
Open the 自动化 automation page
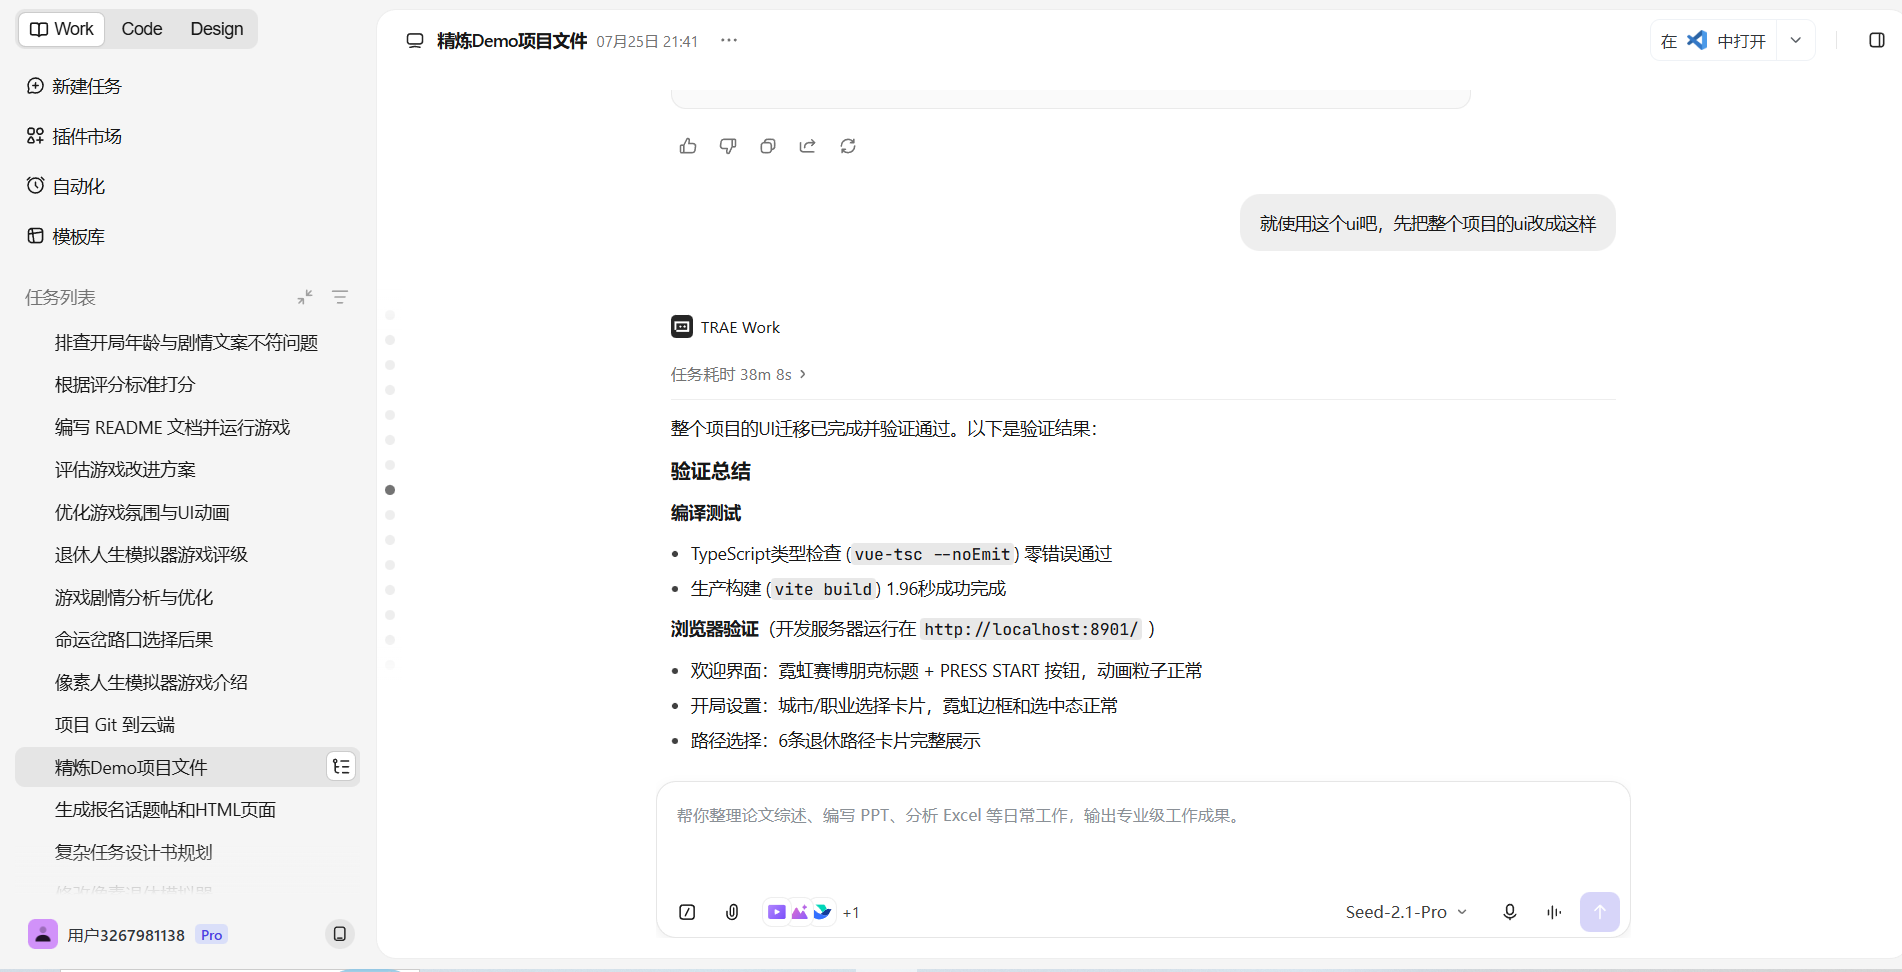pos(66,186)
